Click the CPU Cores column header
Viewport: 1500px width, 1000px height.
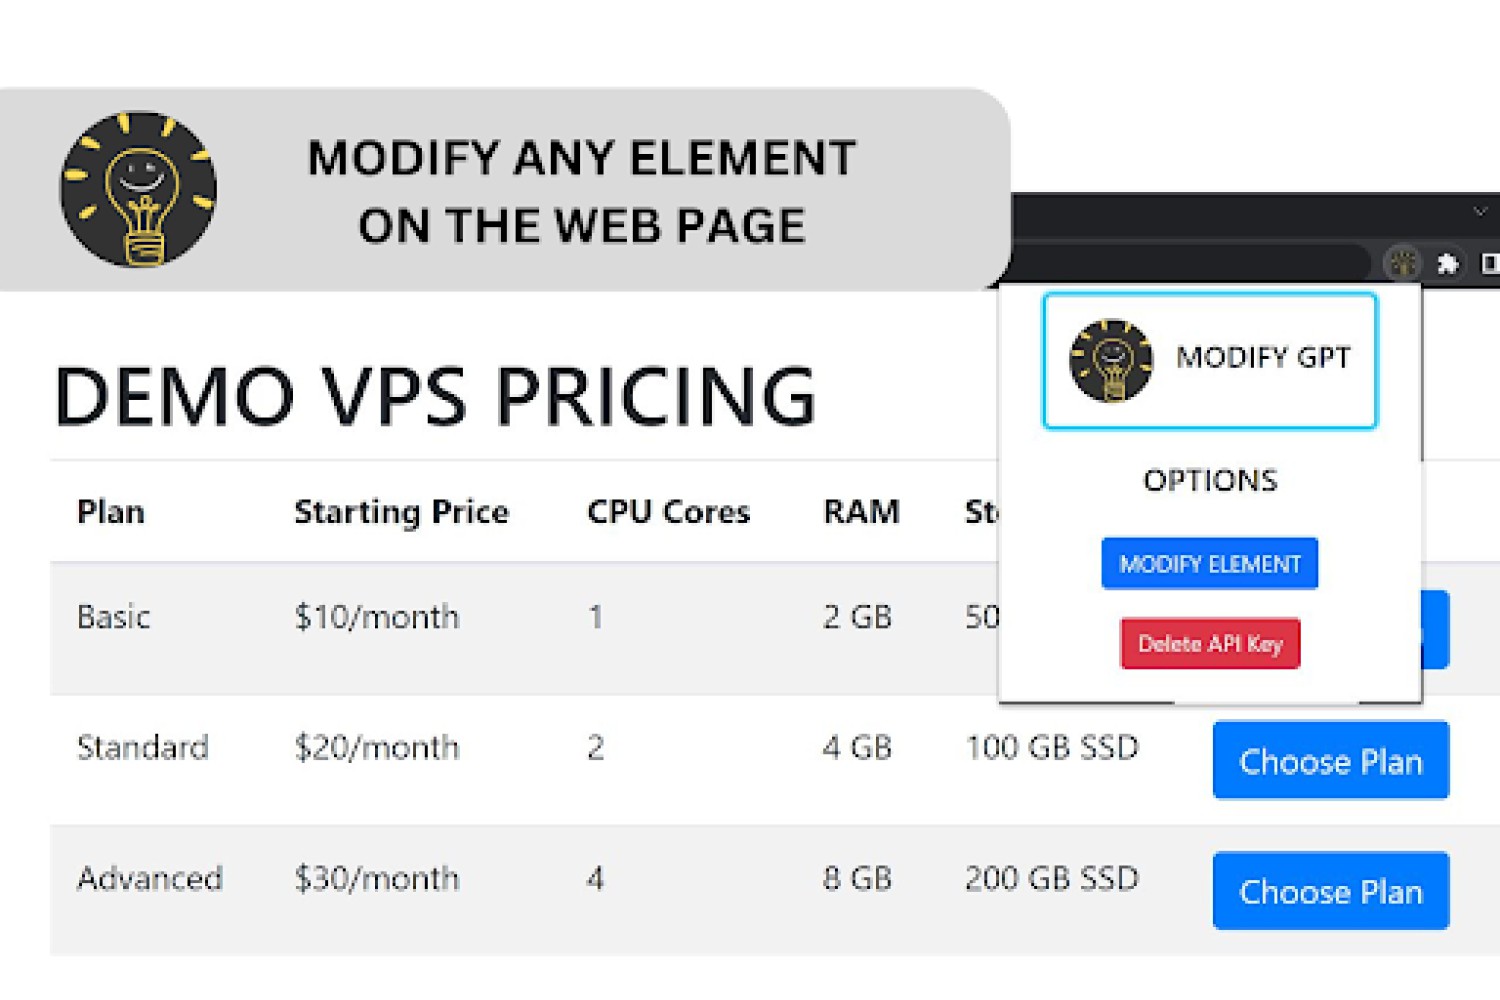pyautogui.click(x=668, y=512)
